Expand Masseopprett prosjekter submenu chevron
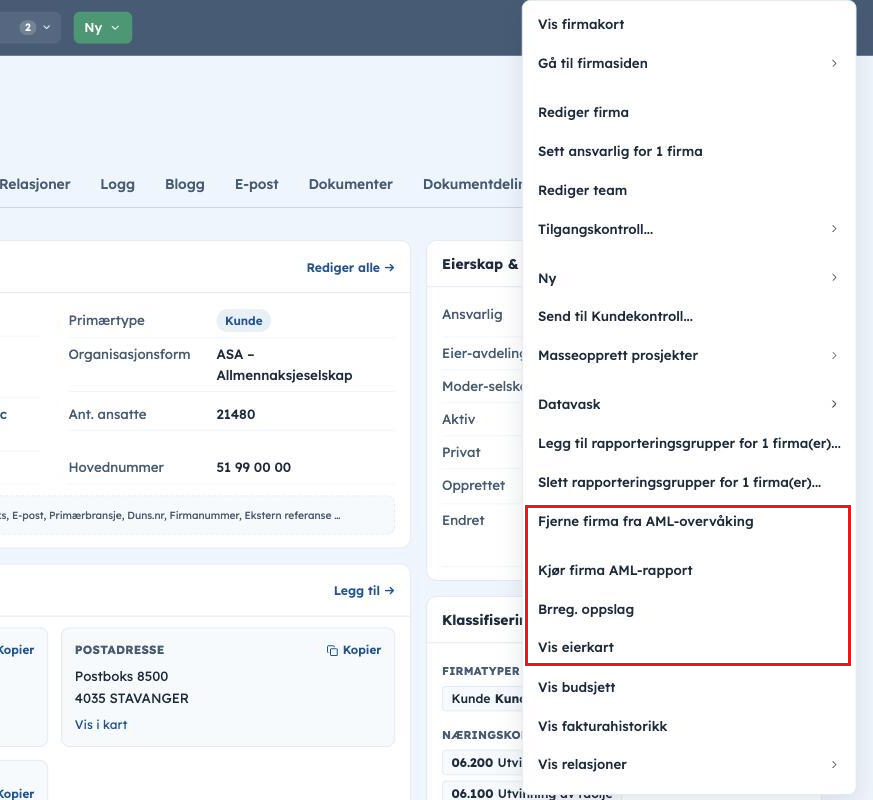 pyautogui.click(x=833, y=355)
